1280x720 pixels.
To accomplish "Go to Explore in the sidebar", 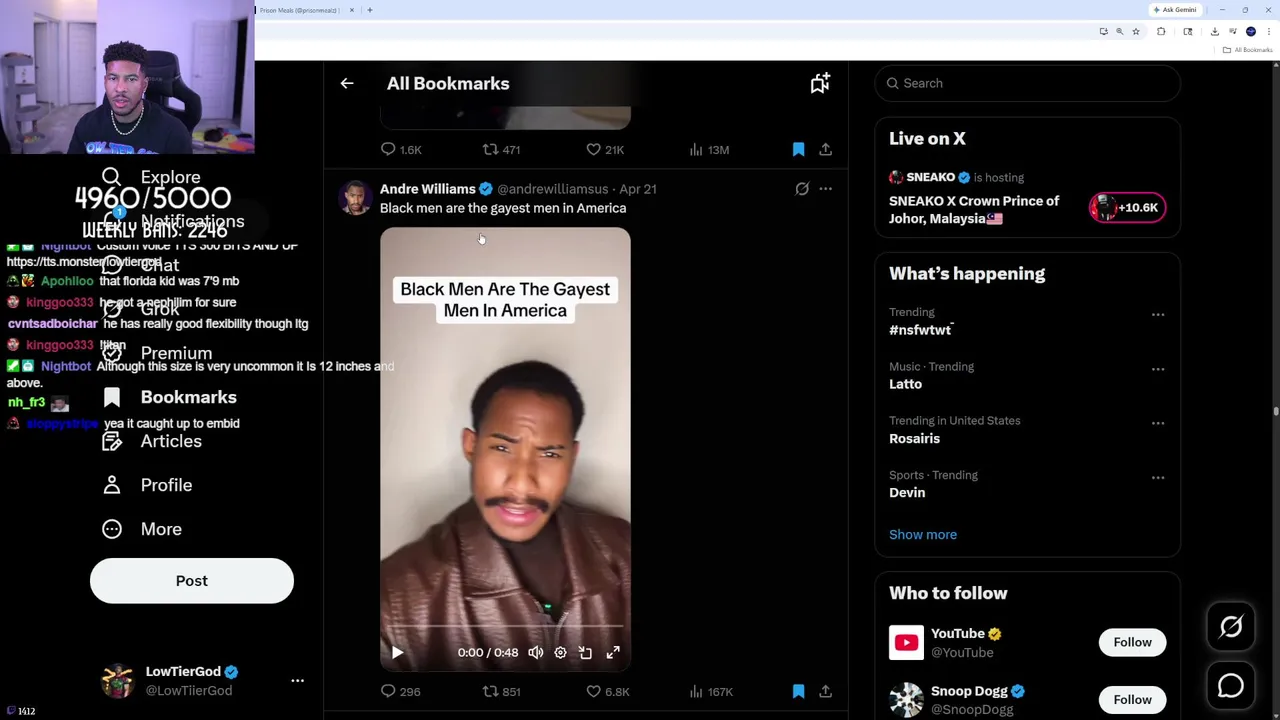I will pos(152,177).
